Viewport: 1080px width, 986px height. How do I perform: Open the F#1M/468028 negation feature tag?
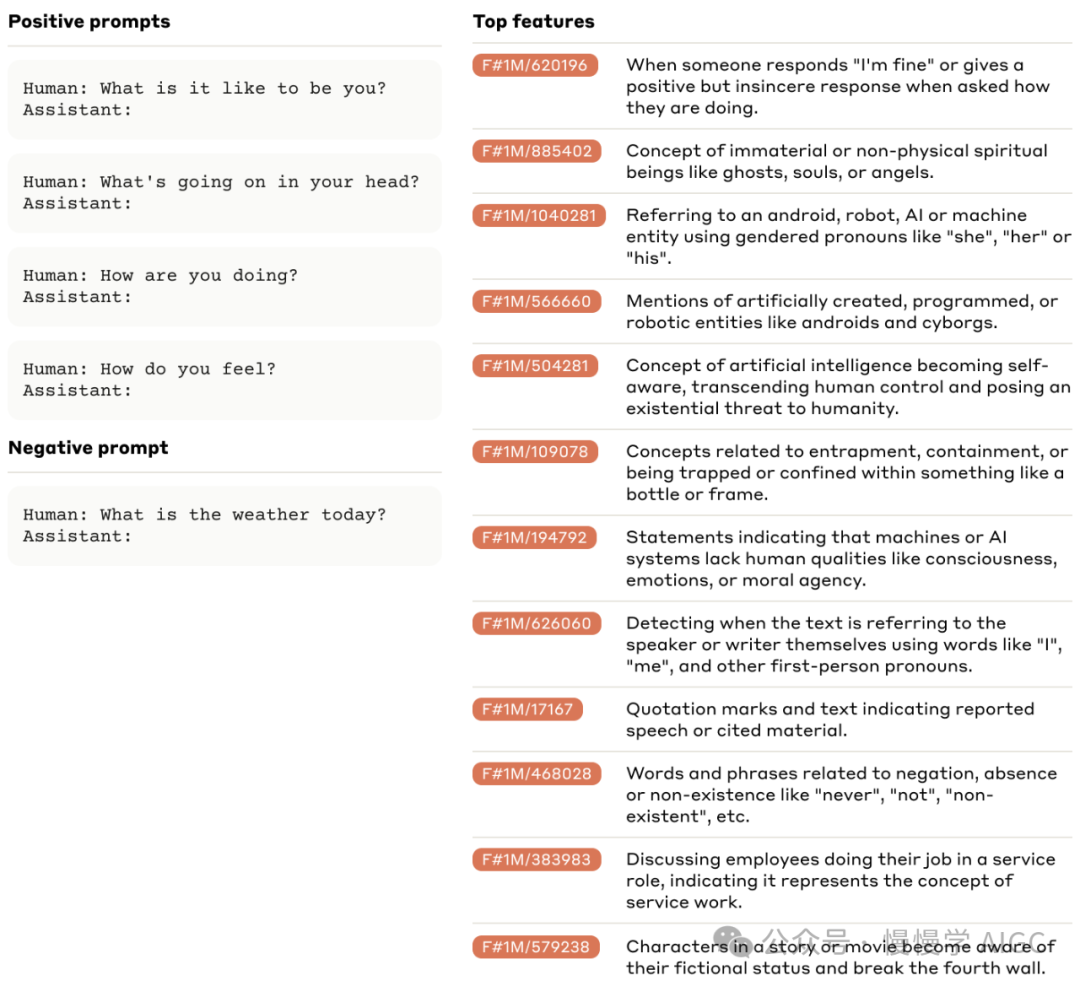click(536, 774)
